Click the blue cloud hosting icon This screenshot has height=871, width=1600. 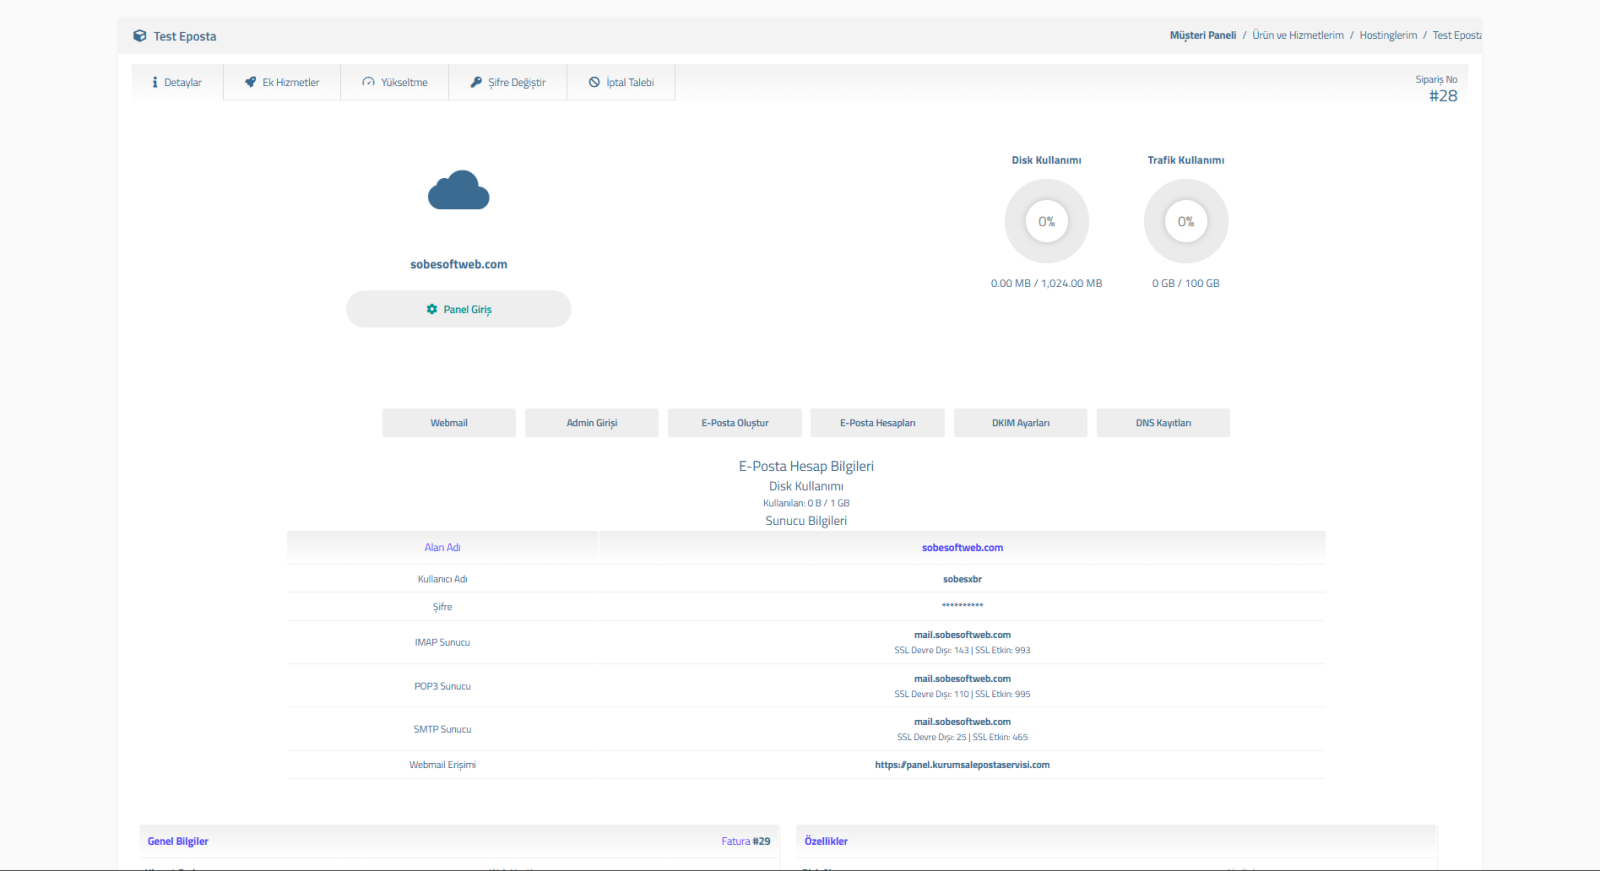click(458, 190)
